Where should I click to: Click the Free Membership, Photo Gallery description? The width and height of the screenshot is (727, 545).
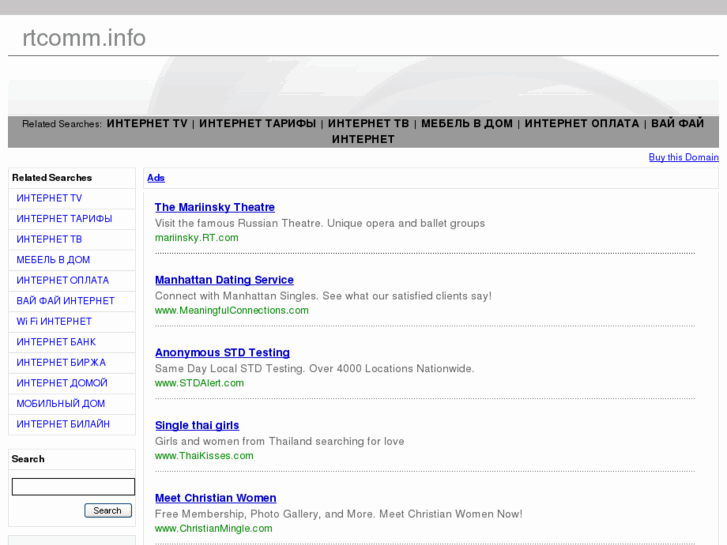(x=338, y=514)
